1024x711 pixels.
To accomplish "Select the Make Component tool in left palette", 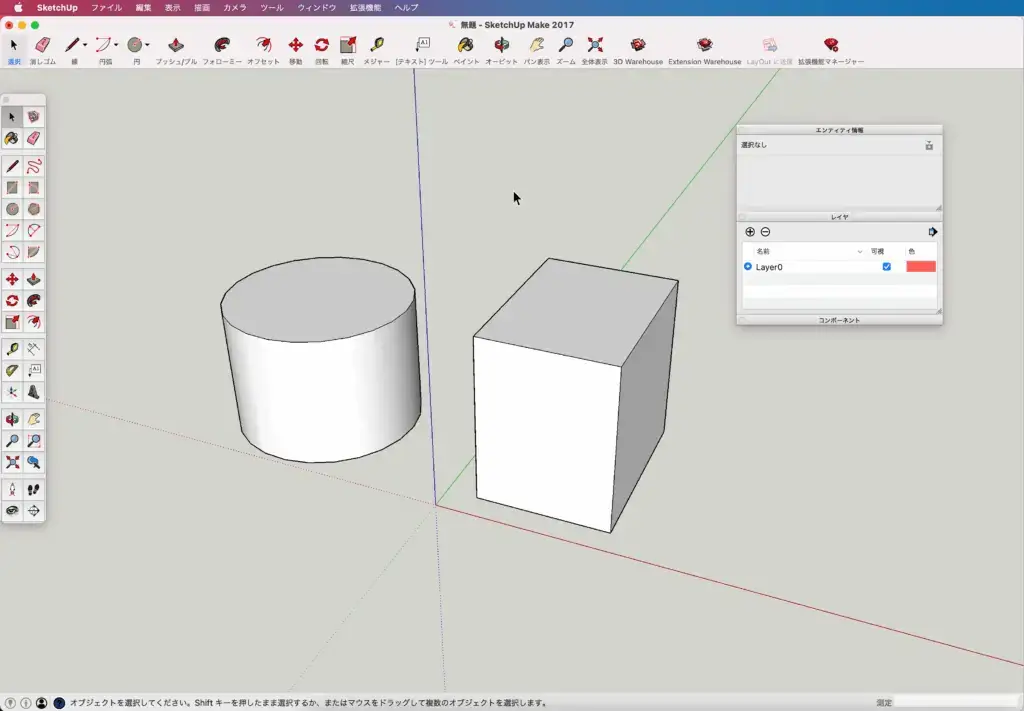I will tap(33, 117).
